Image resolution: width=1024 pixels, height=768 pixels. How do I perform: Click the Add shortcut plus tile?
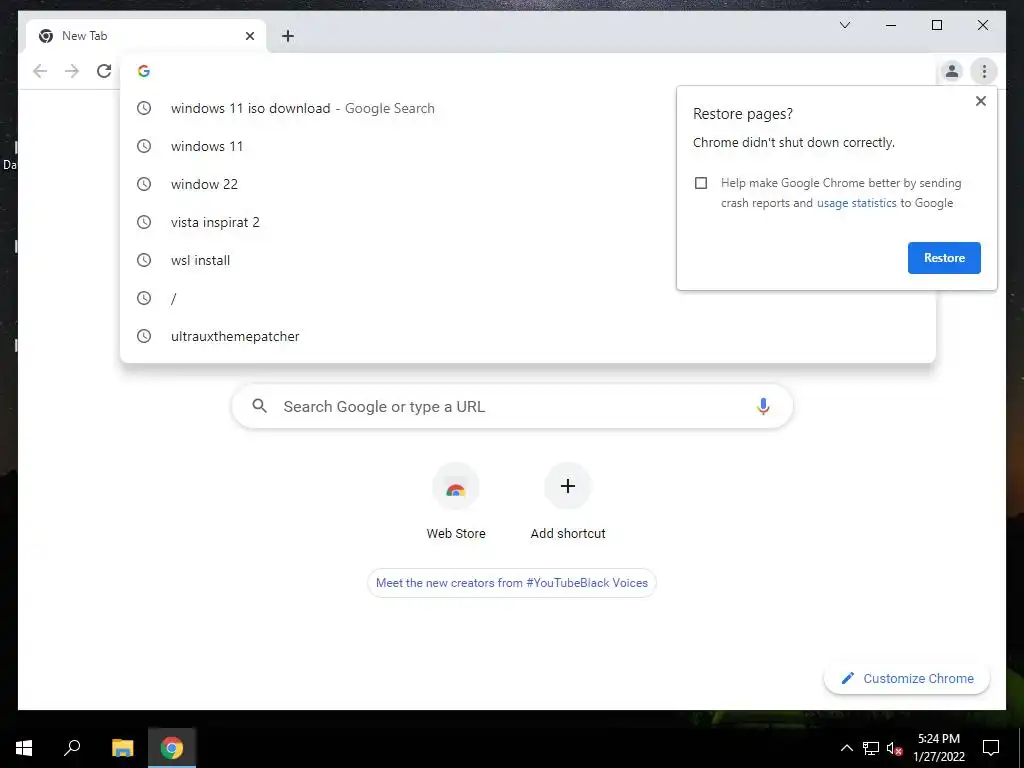[568, 486]
